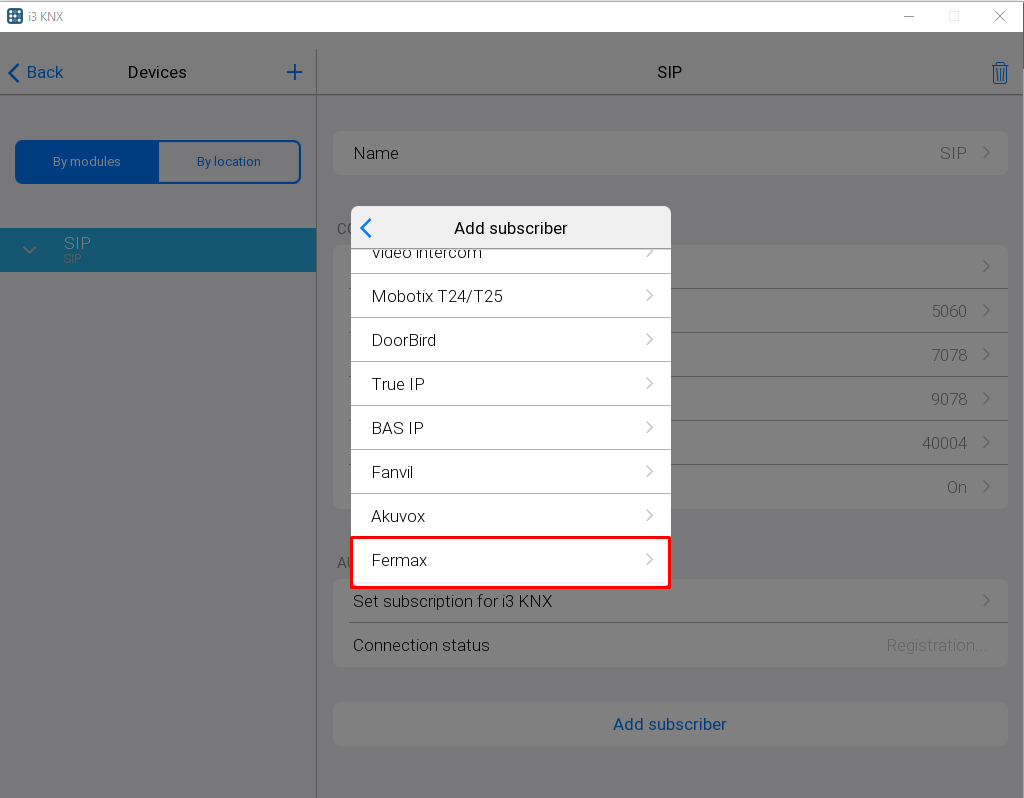Click Add subscriber button
Screen dimensions: 1024x798
669,724
